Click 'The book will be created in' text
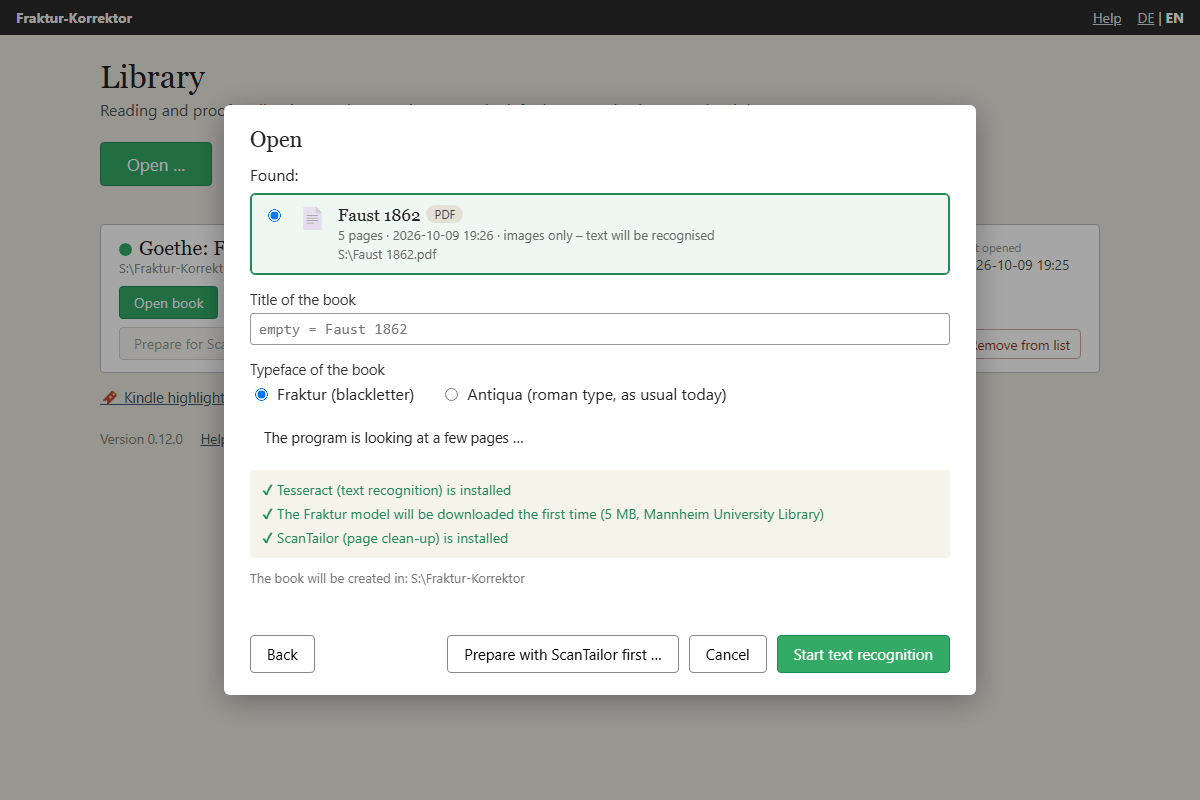Viewport: 1200px width, 800px height. [387, 578]
